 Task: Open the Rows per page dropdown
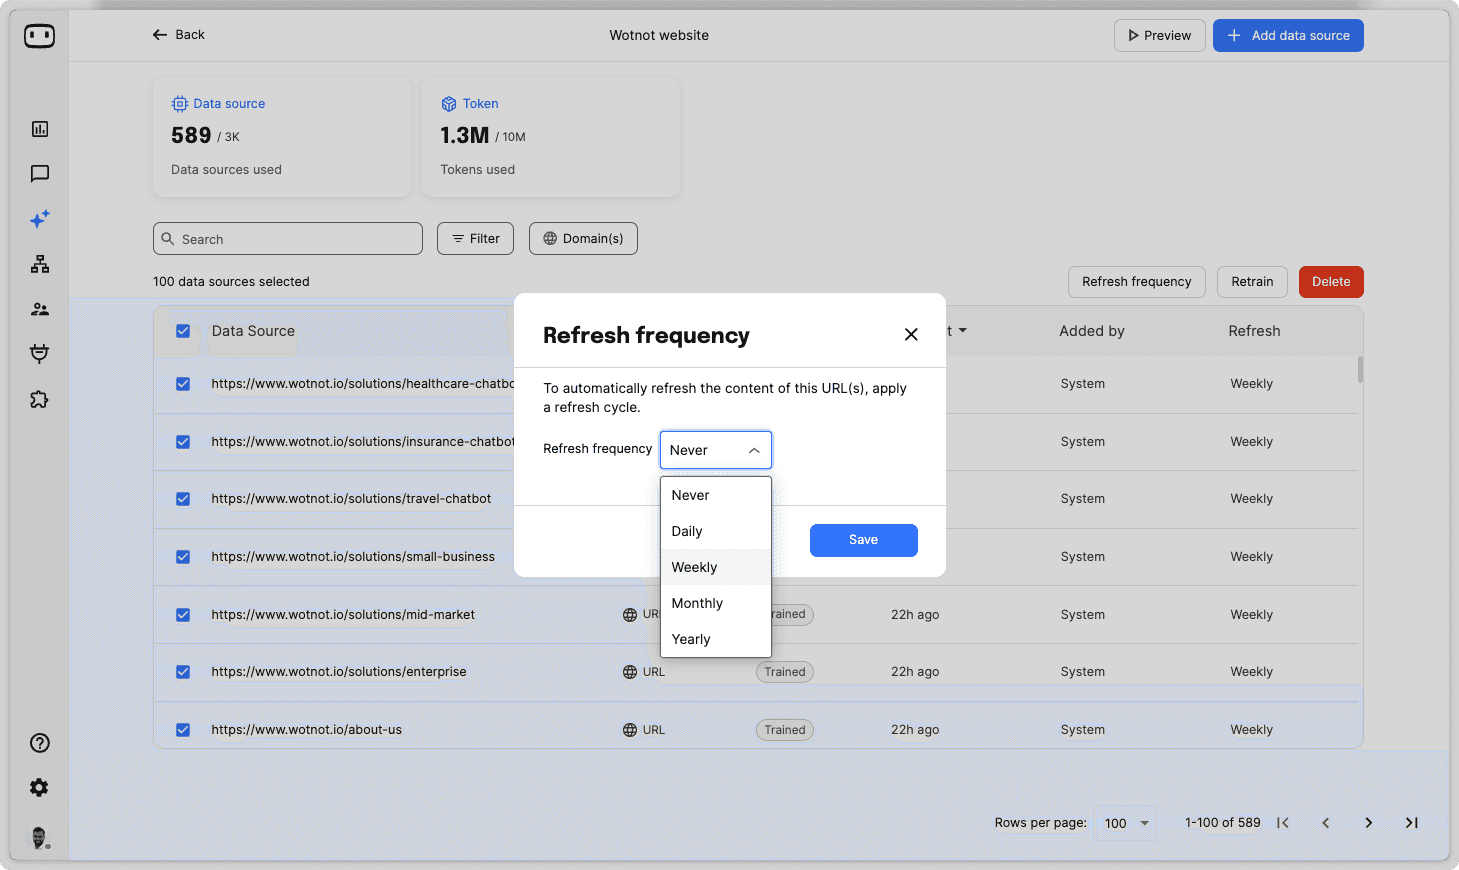[1125, 823]
